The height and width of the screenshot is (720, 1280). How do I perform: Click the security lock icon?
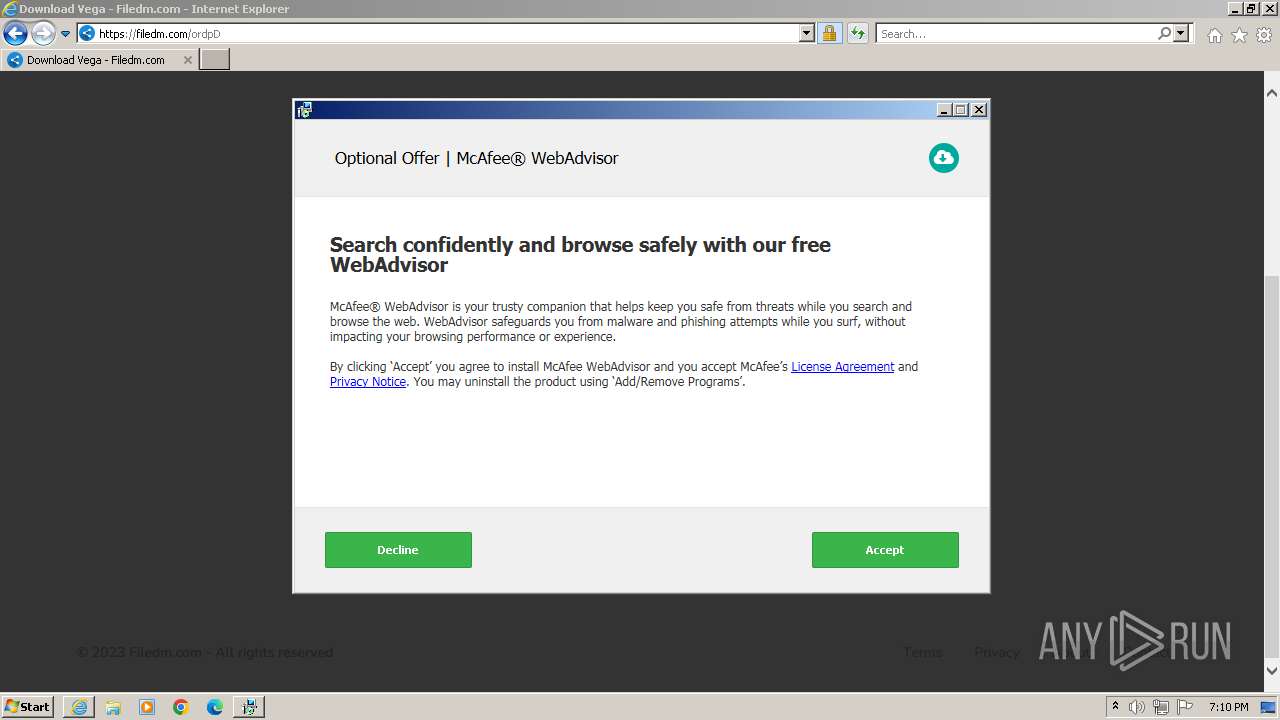829,34
